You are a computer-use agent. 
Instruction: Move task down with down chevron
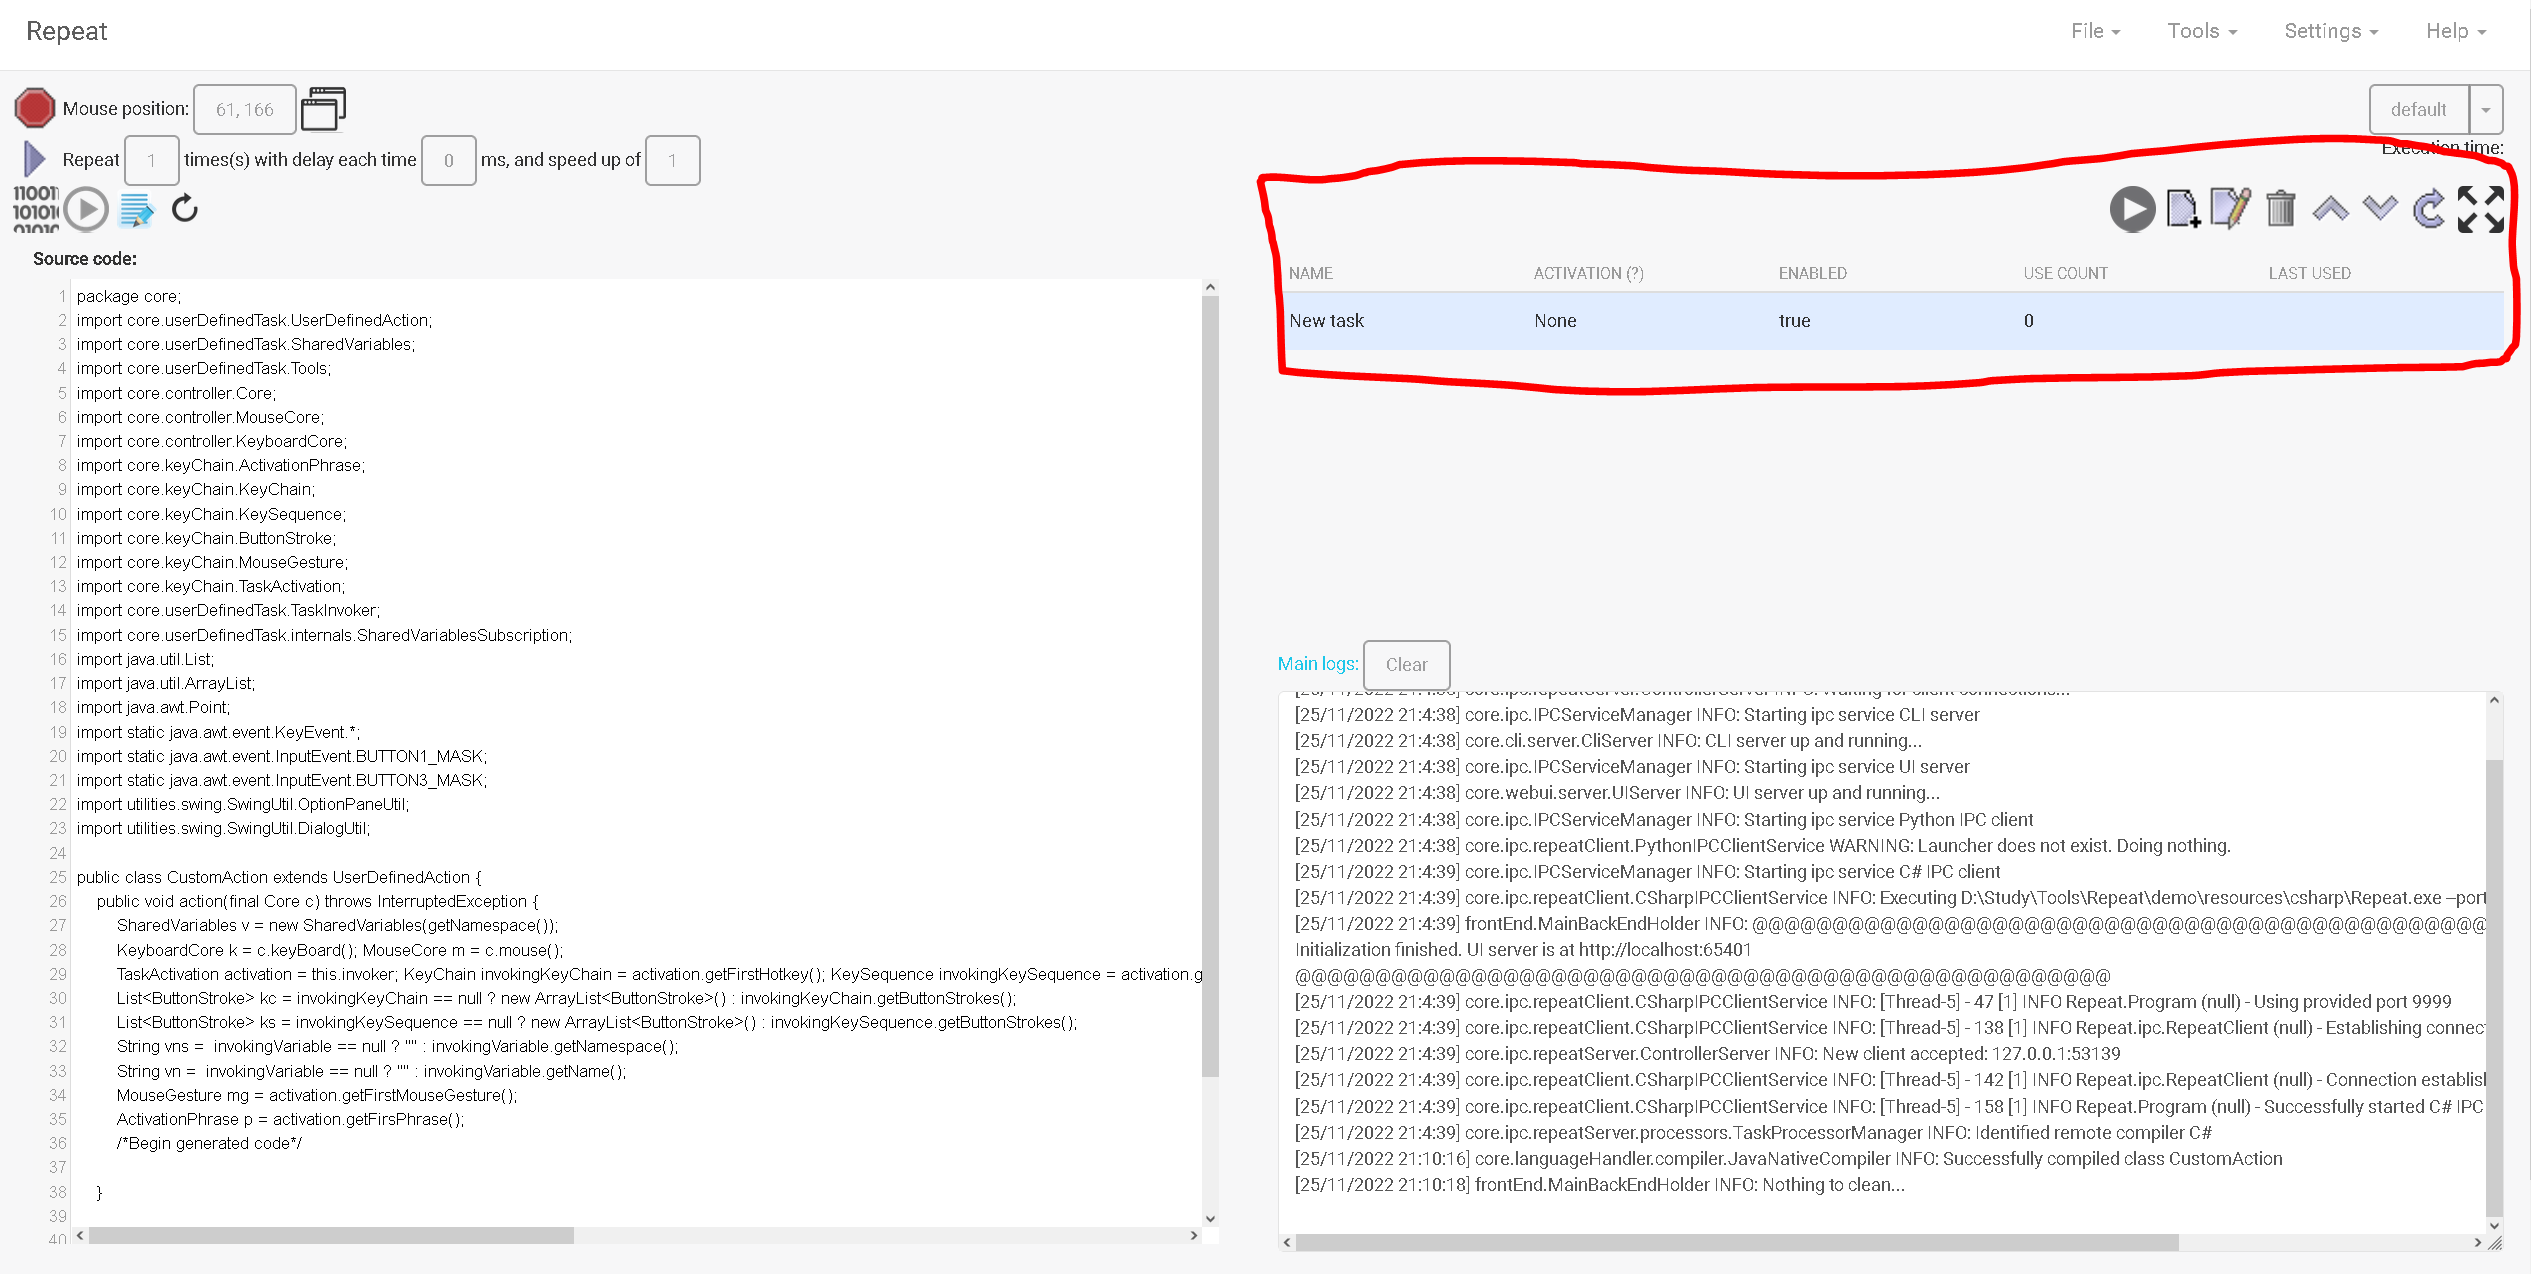(2380, 209)
